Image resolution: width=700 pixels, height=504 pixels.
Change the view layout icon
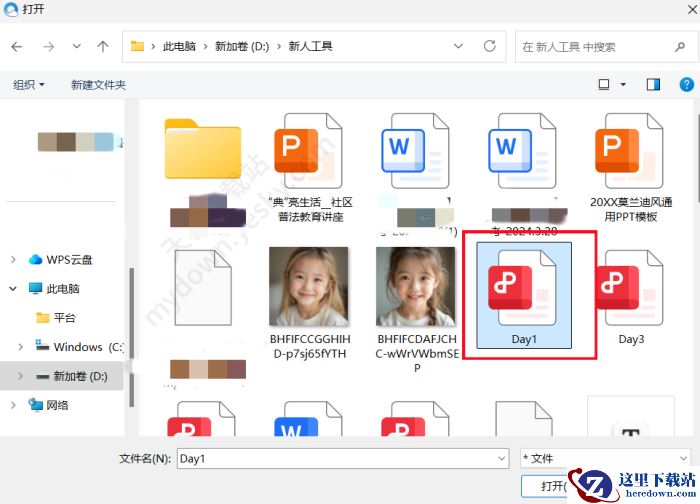click(x=604, y=84)
